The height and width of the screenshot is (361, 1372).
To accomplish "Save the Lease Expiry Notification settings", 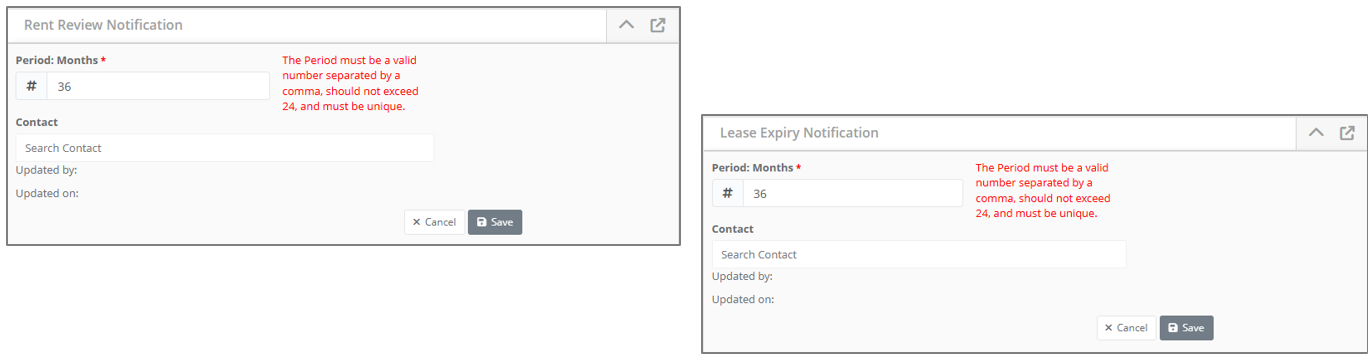I will [x=1186, y=328].
